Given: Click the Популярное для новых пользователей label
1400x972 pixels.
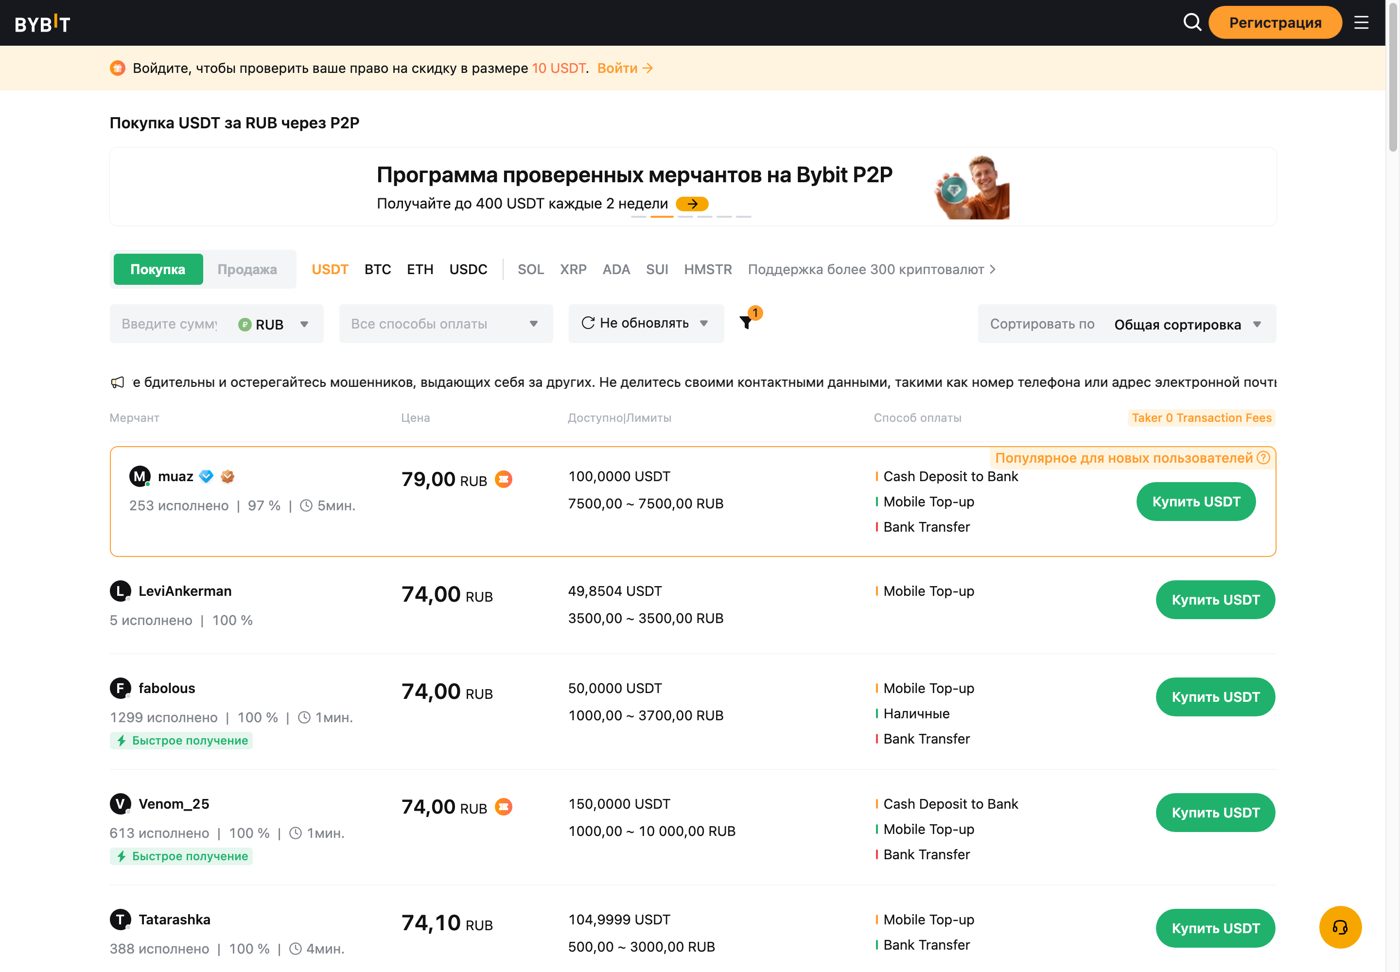Looking at the screenshot, I should (x=1124, y=457).
